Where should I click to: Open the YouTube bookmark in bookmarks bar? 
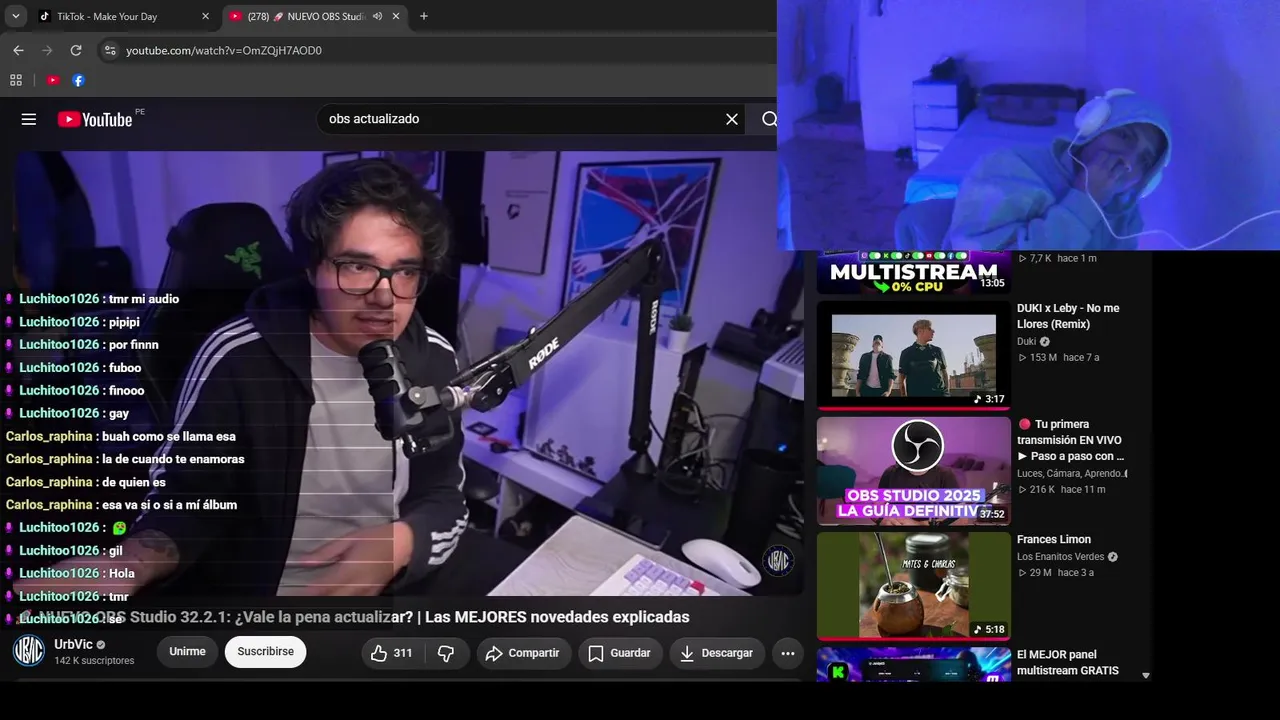point(53,80)
